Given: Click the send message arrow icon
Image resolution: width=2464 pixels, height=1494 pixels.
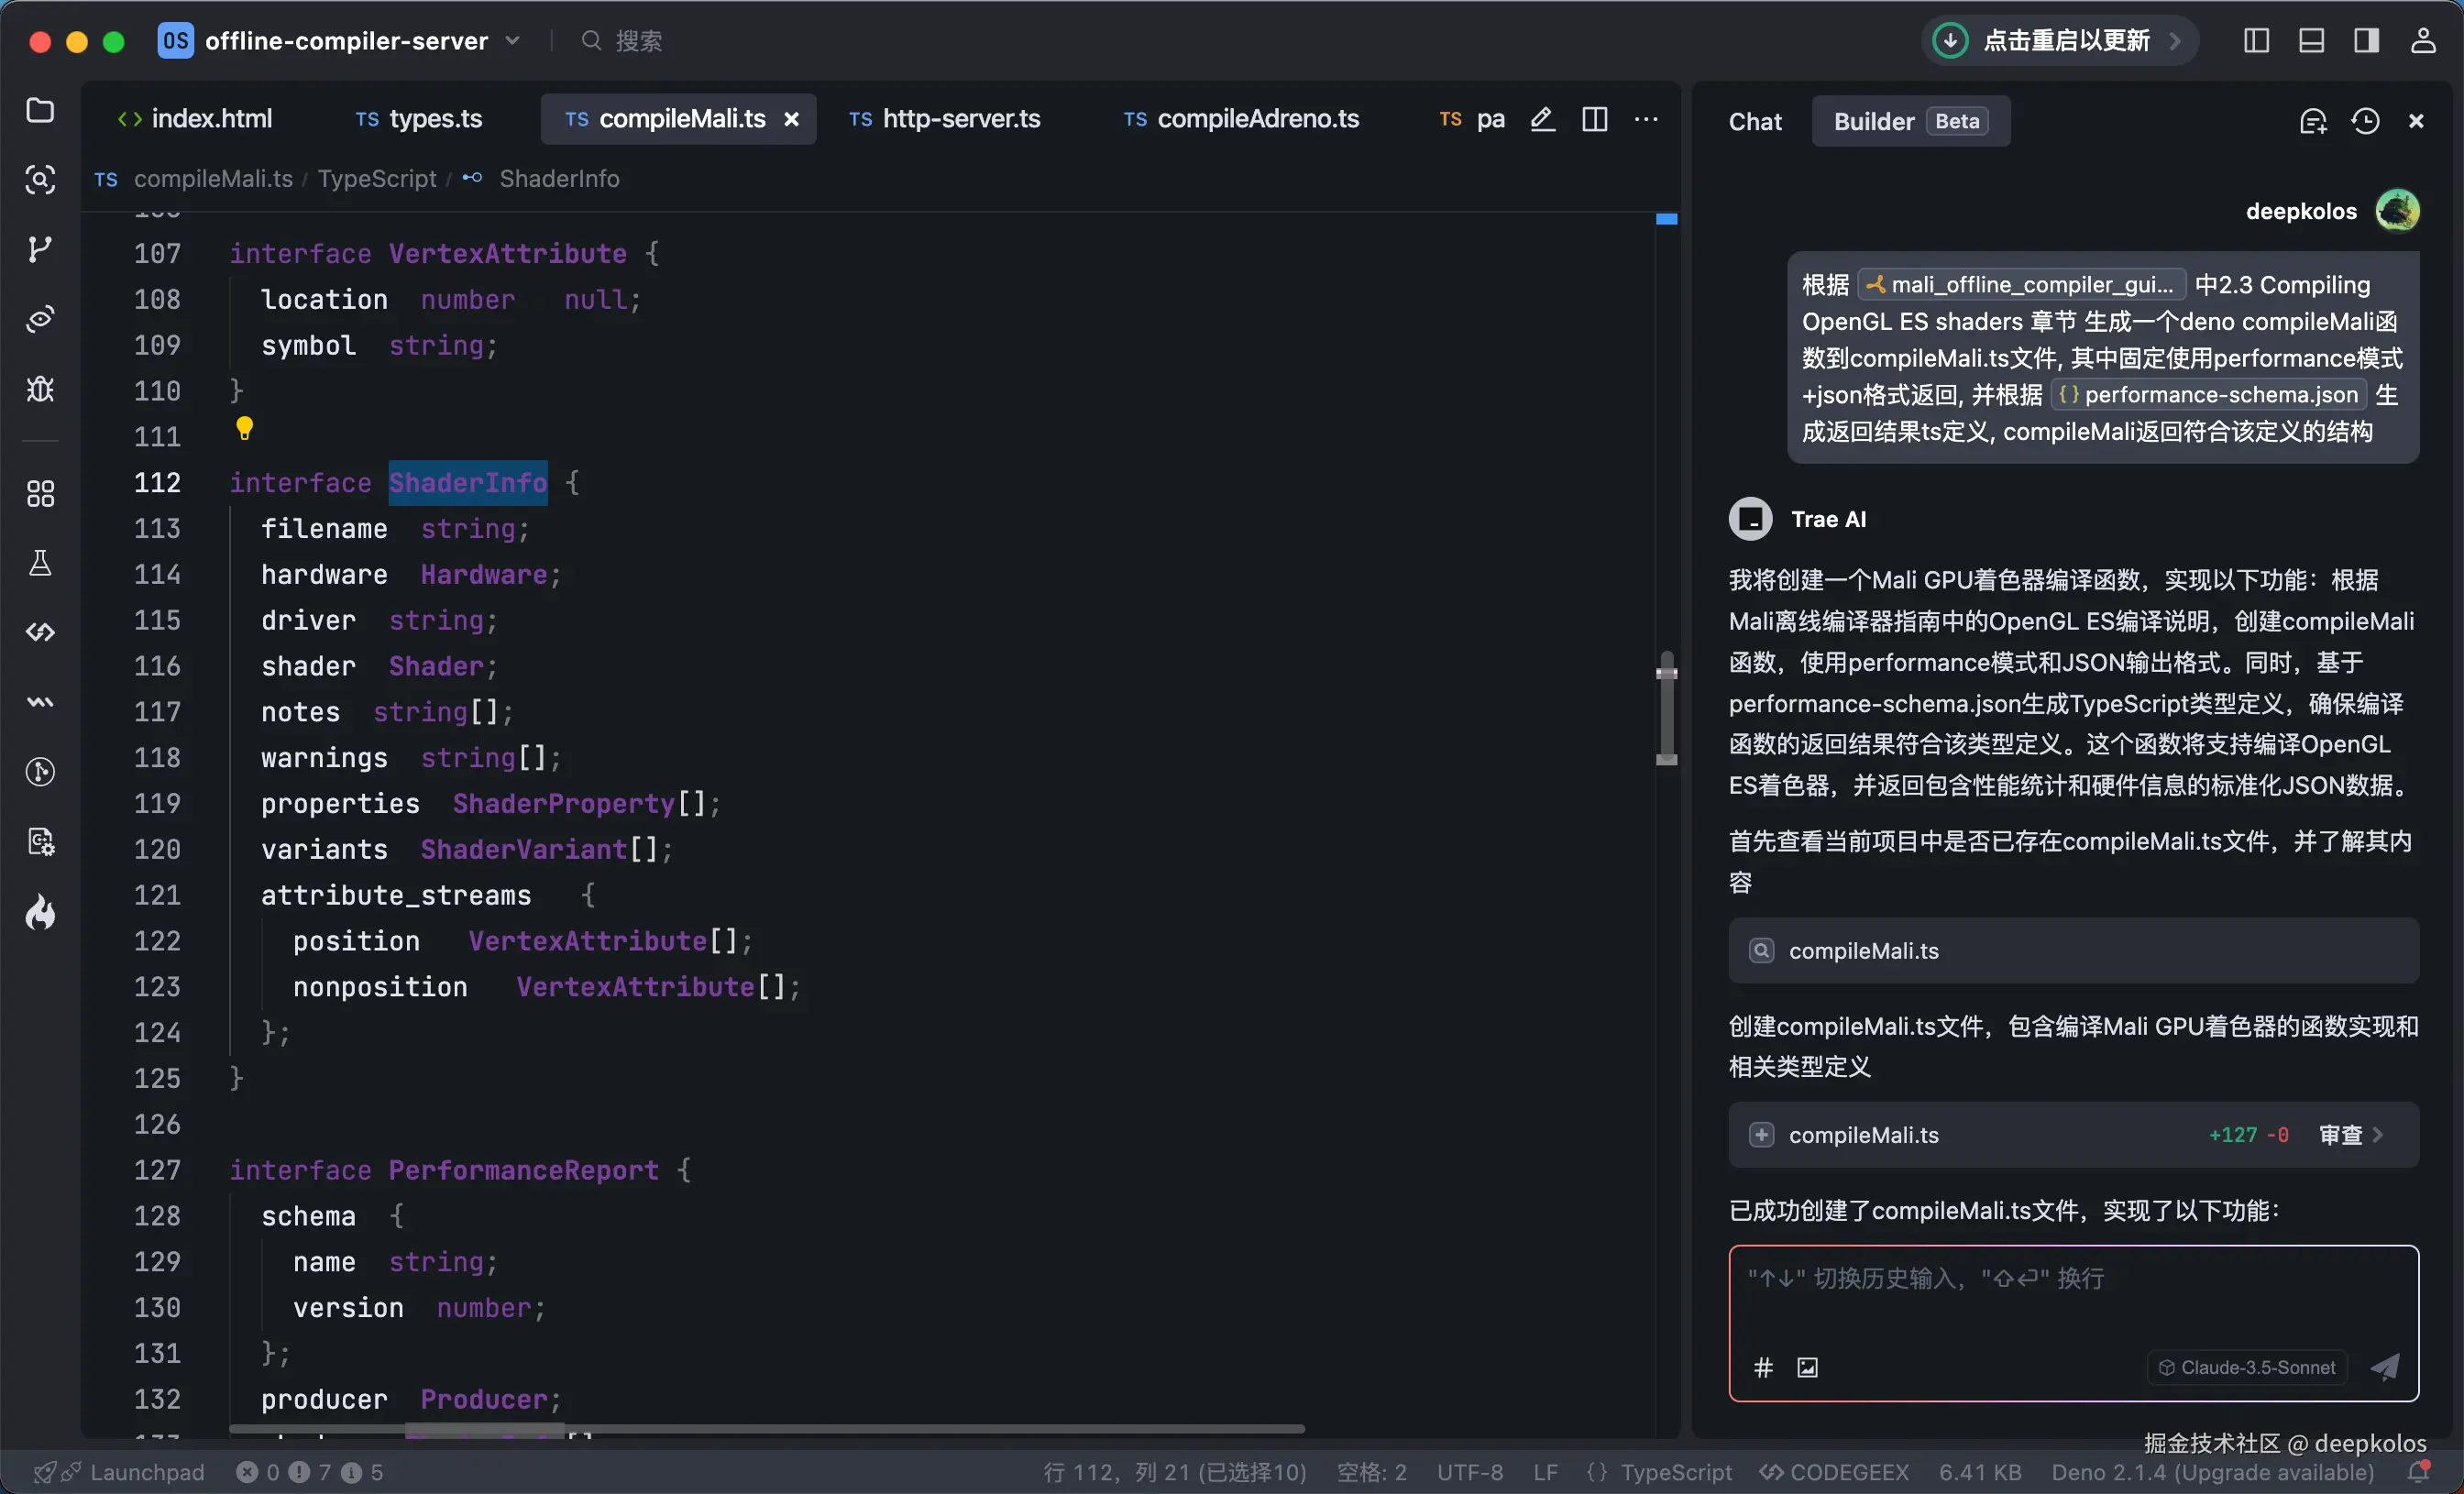Looking at the screenshot, I should pos(2385,1367).
